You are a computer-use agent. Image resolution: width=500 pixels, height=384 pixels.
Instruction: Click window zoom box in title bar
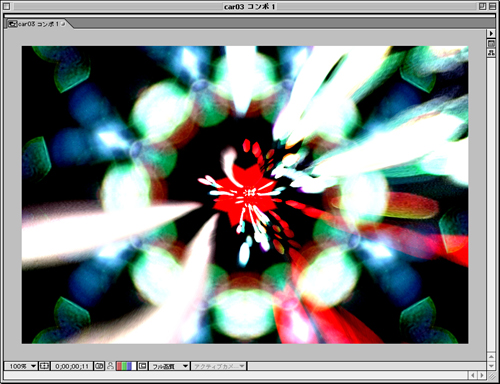click(x=482, y=6)
